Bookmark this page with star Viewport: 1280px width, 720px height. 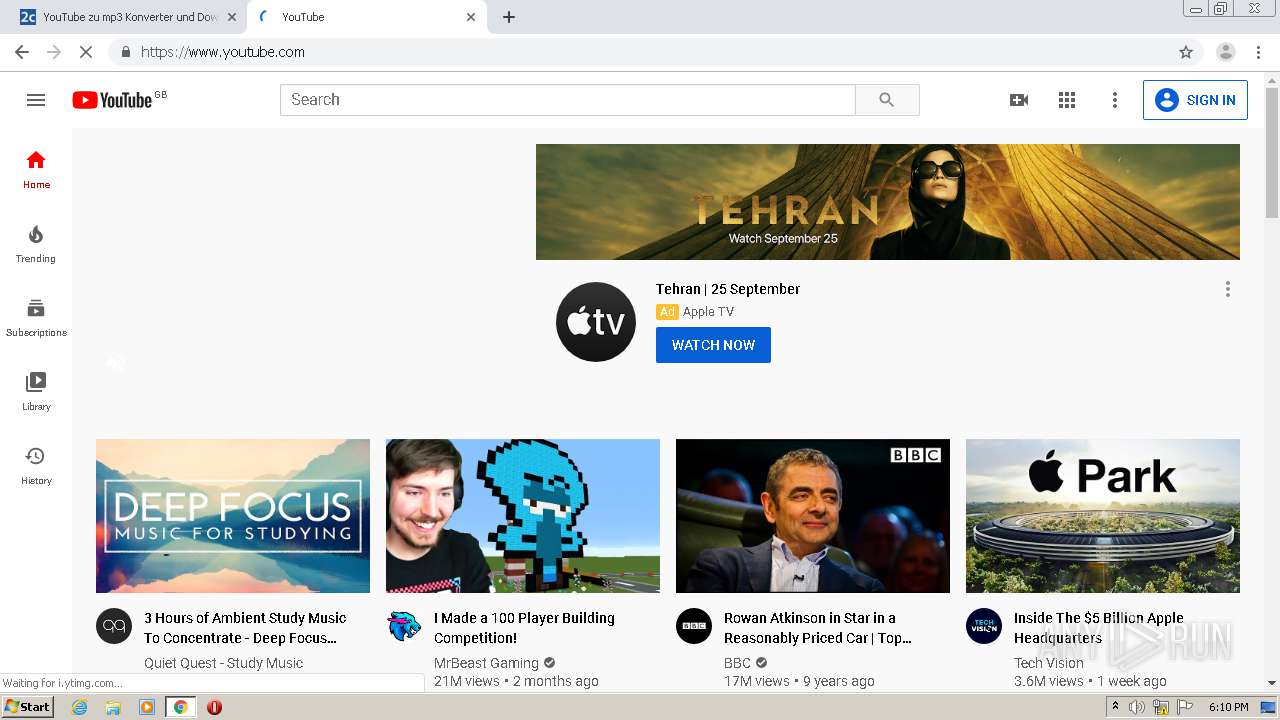click(x=1186, y=52)
